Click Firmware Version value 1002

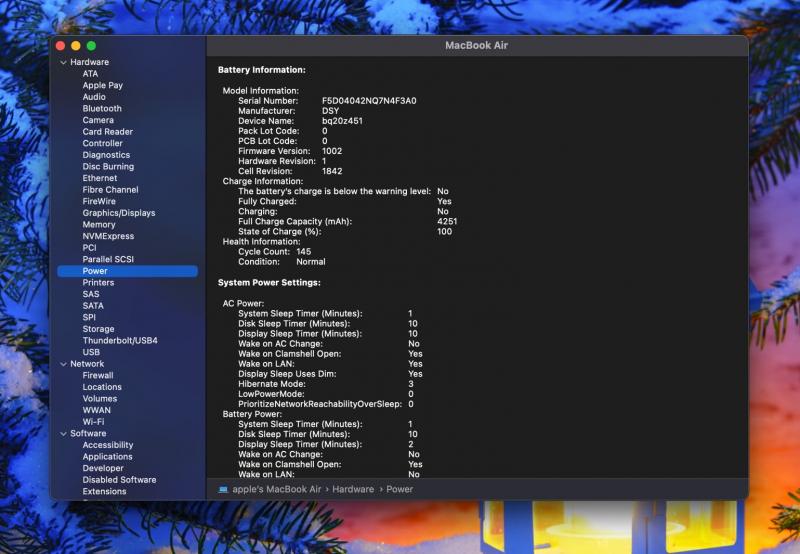tap(332, 151)
